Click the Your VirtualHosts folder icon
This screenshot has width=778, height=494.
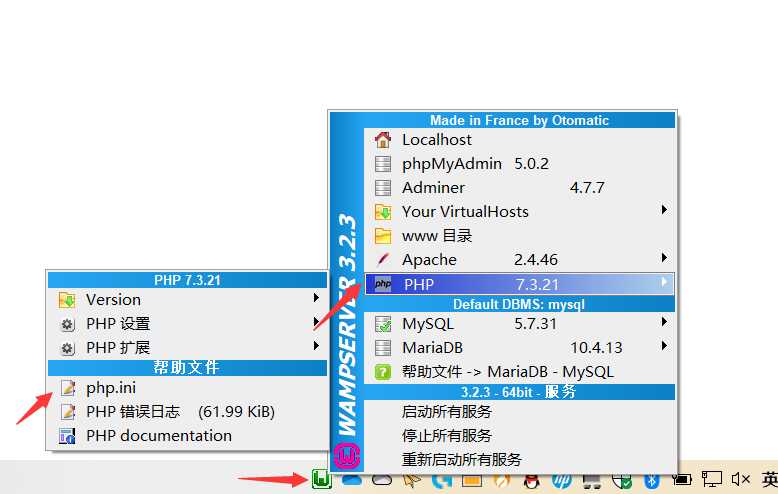click(383, 212)
